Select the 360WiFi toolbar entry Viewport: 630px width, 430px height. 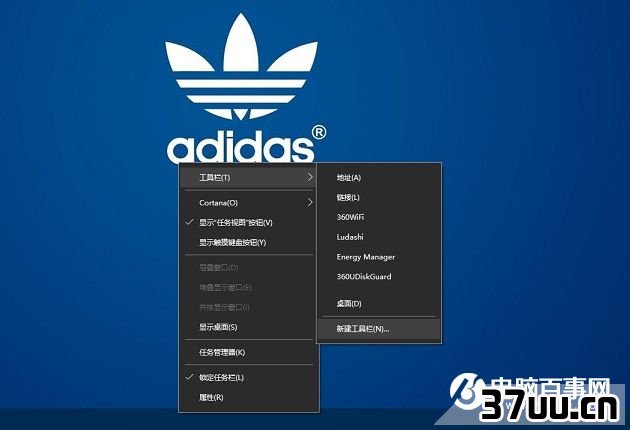point(379,217)
